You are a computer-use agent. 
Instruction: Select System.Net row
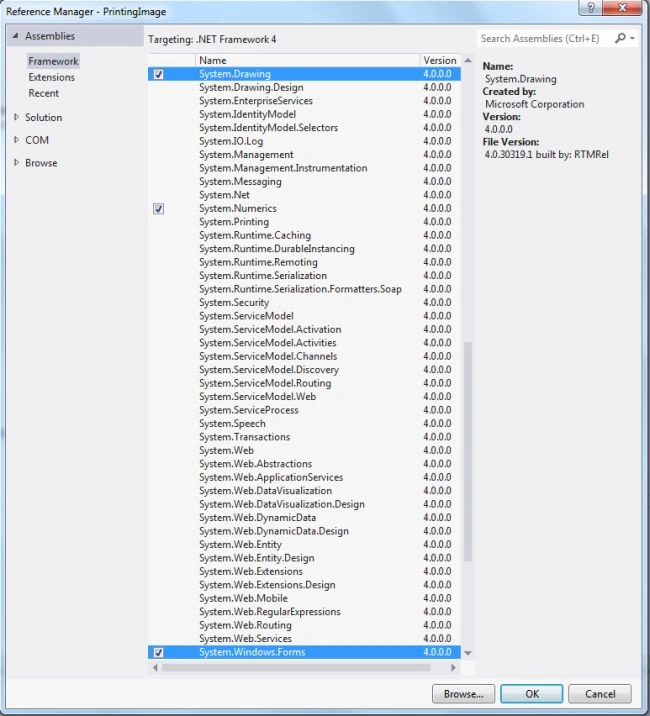(x=304, y=195)
